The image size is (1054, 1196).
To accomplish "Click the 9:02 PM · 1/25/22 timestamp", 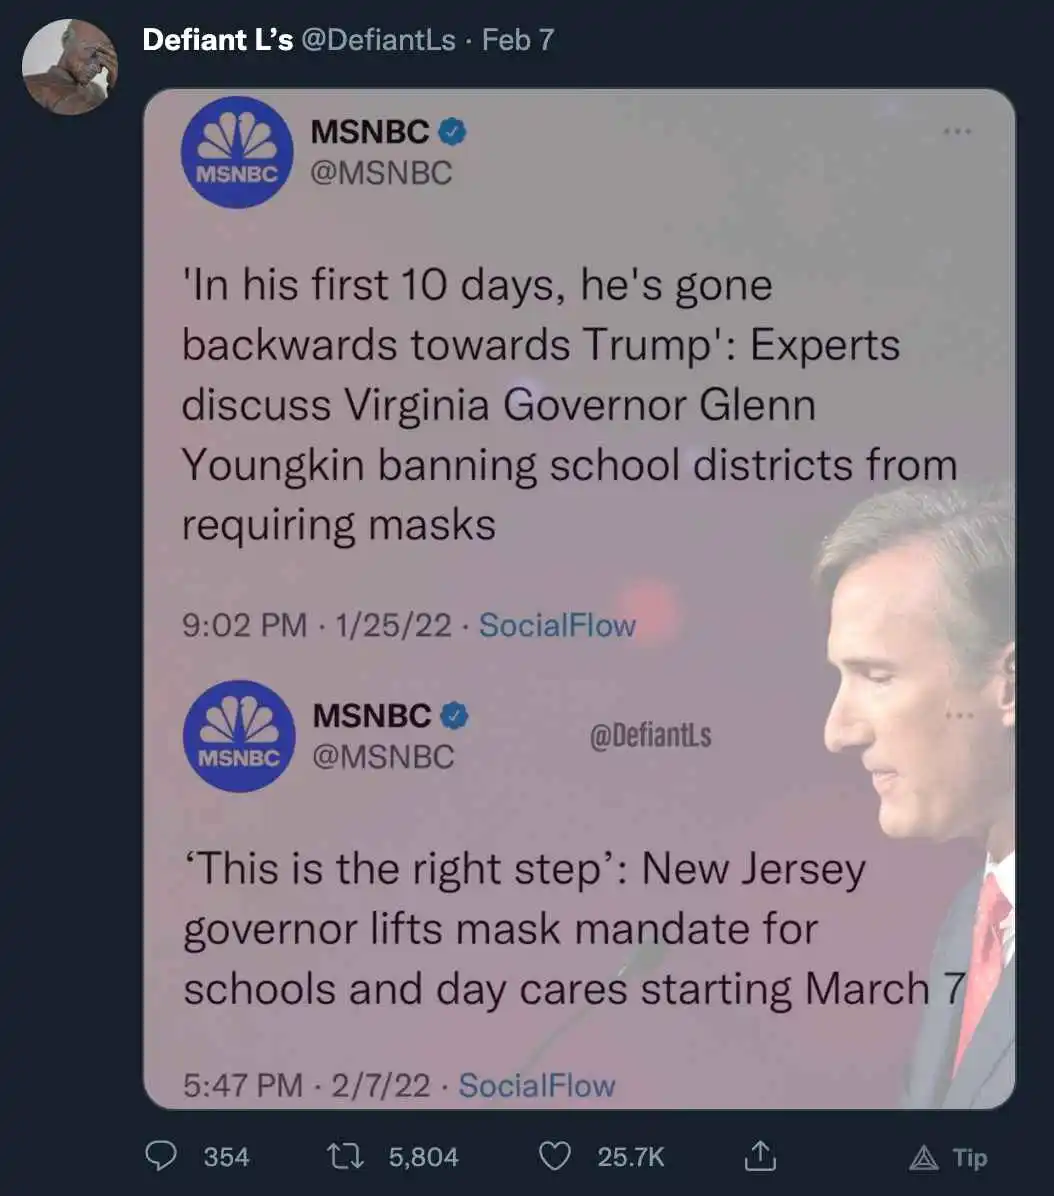I will point(316,625).
